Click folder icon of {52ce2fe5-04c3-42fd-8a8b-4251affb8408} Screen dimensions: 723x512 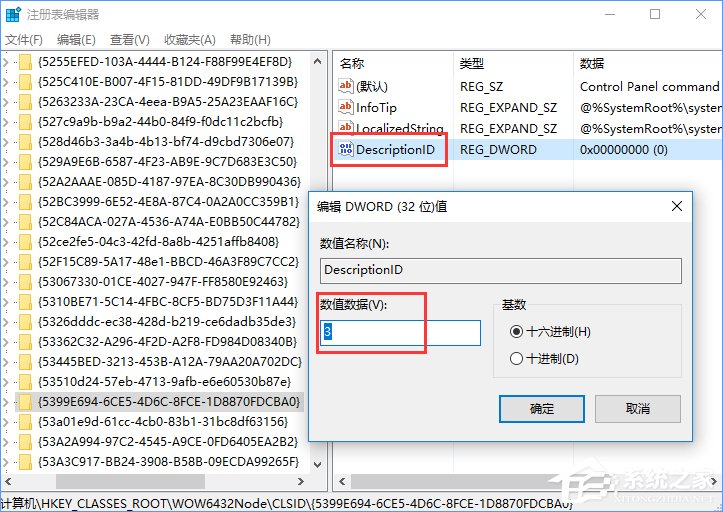pos(25,242)
